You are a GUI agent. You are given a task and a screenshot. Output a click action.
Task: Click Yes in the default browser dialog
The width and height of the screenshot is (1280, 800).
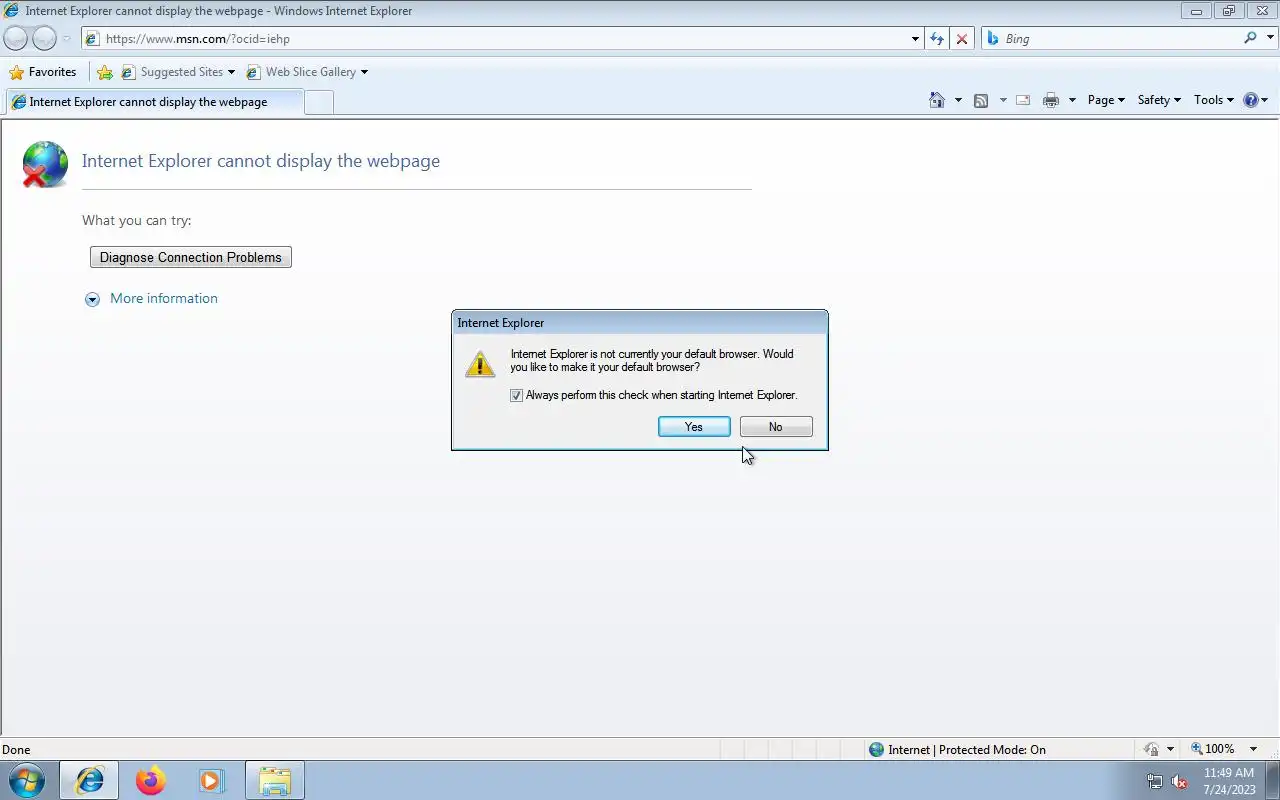[694, 427]
